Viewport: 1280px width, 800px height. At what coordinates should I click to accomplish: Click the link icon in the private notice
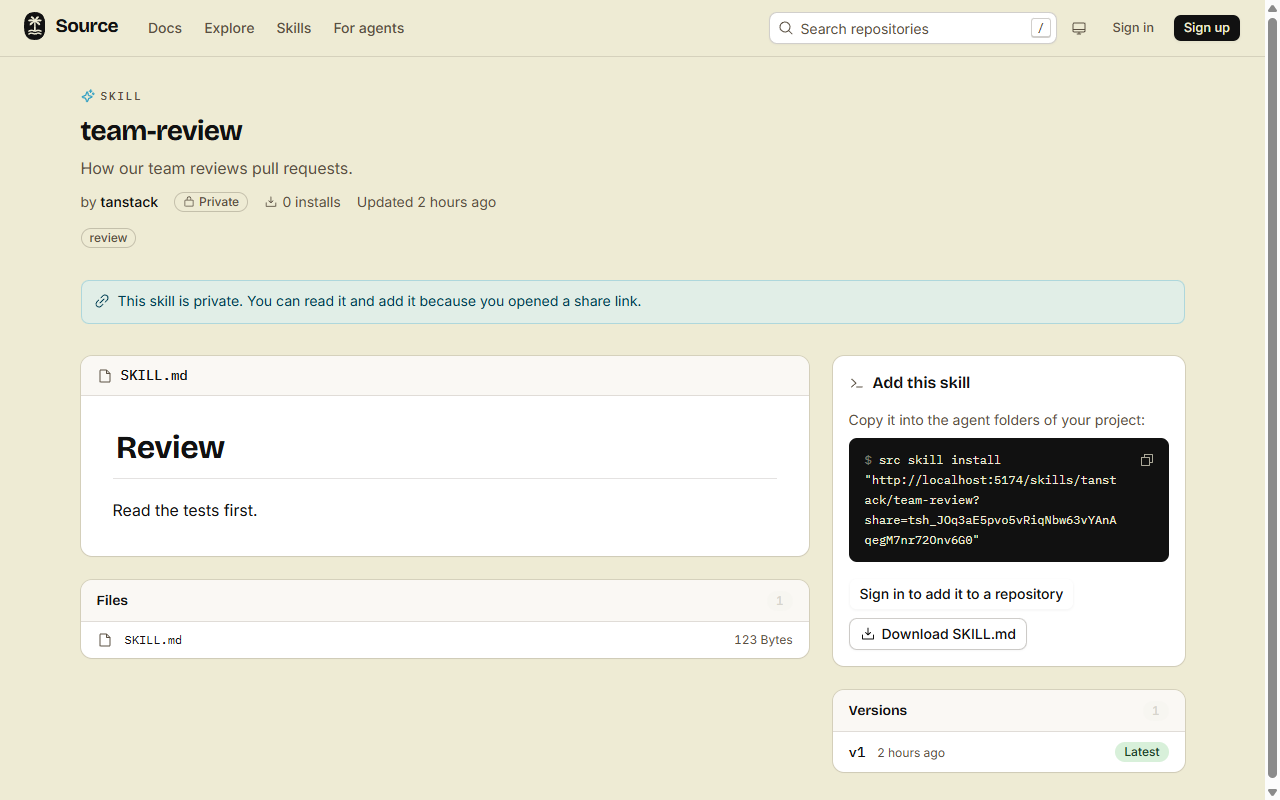[102, 301]
